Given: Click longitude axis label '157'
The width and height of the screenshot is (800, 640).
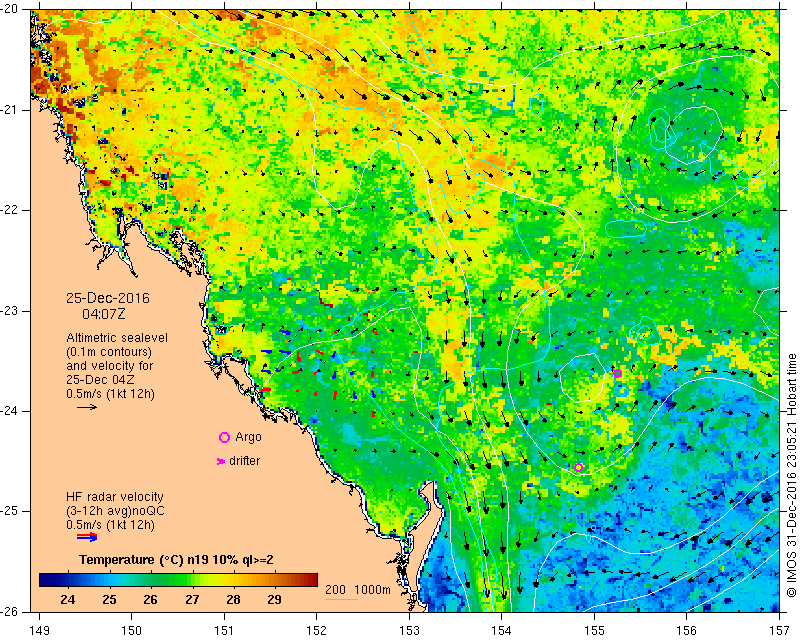Looking at the screenshot, I should 780,631.
